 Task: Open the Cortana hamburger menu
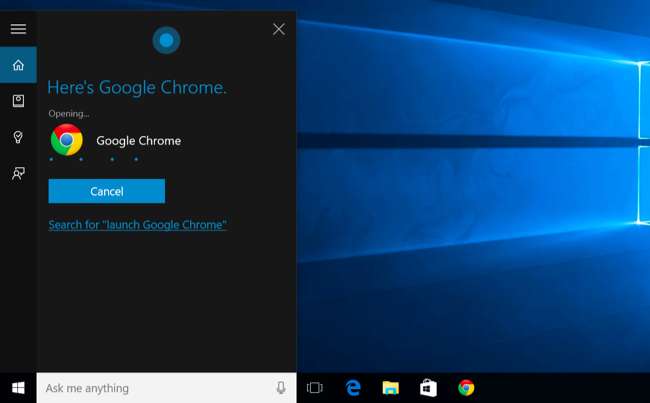pyautogui.click(x=18, y=29)
